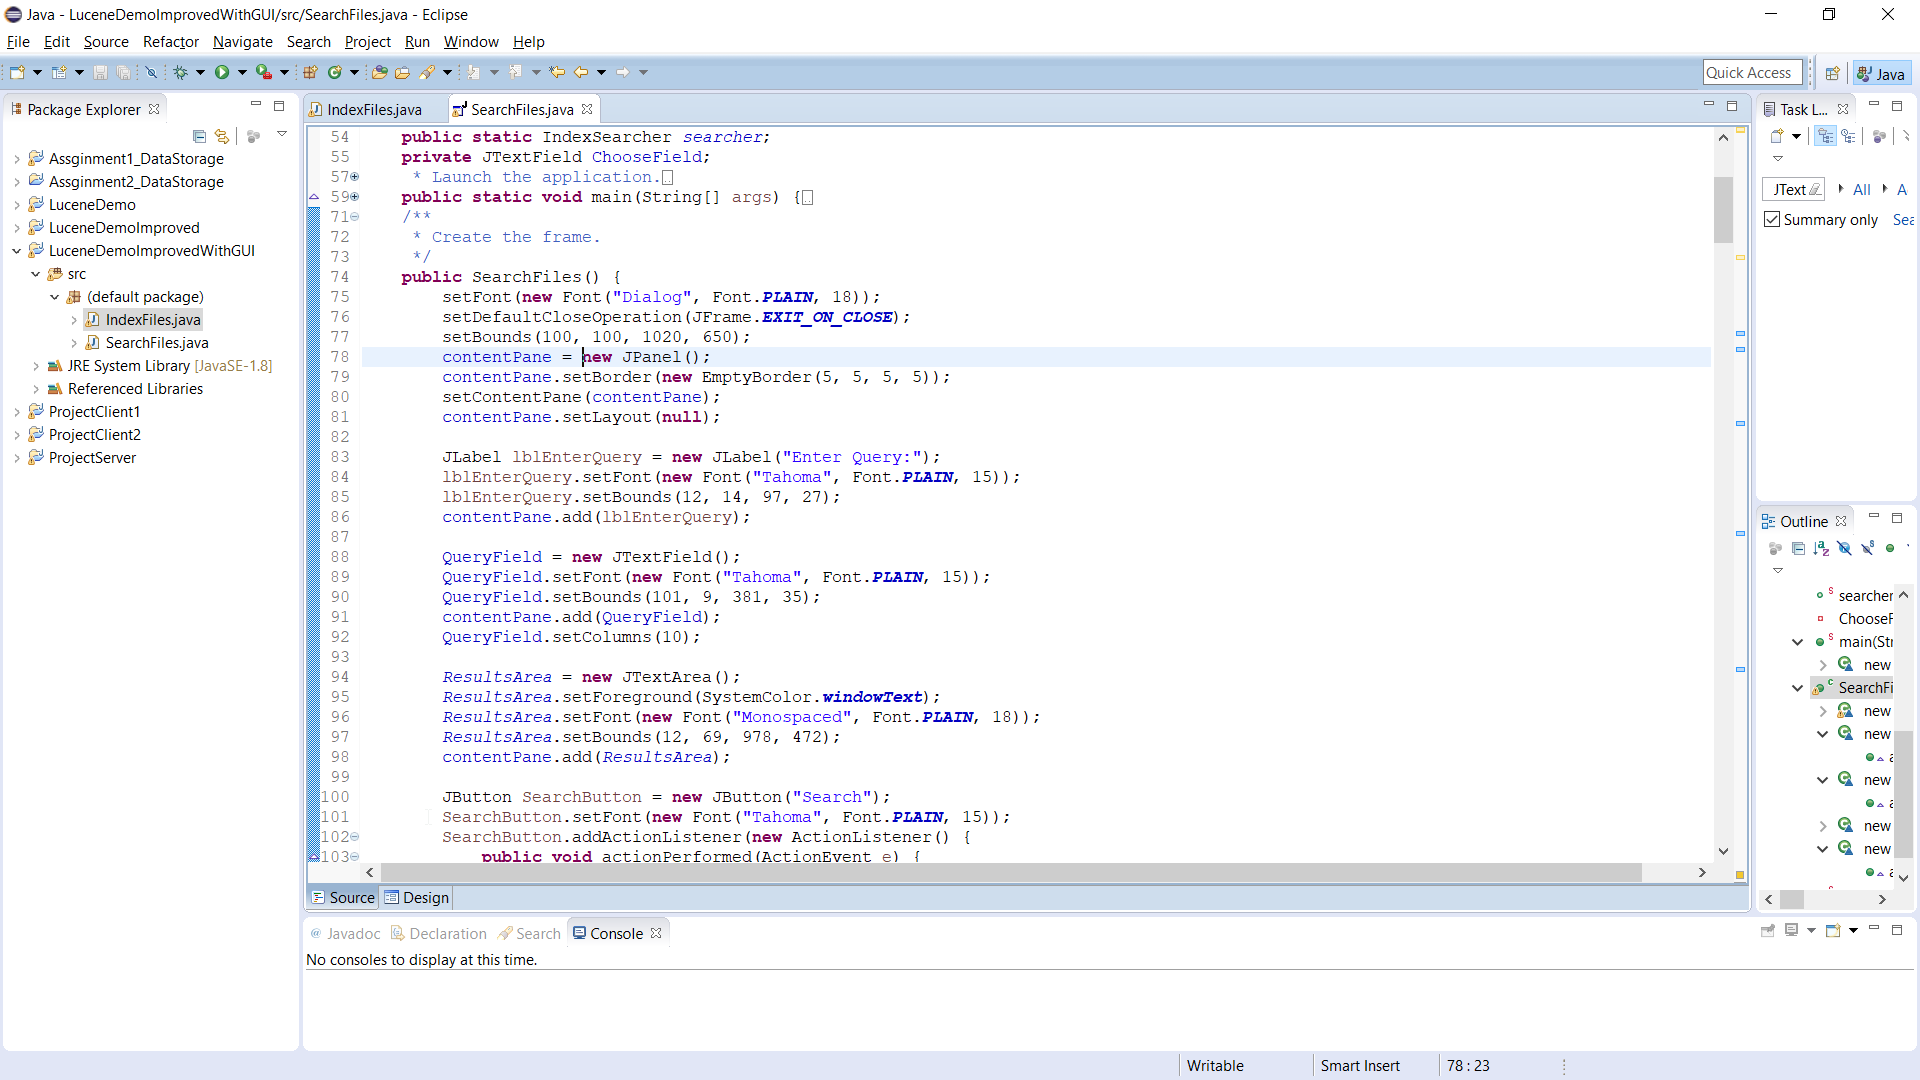The image size is (1920, 1080).
Task: Expand the ProjectServer project in Package Explorer
Action: point(16,457)
